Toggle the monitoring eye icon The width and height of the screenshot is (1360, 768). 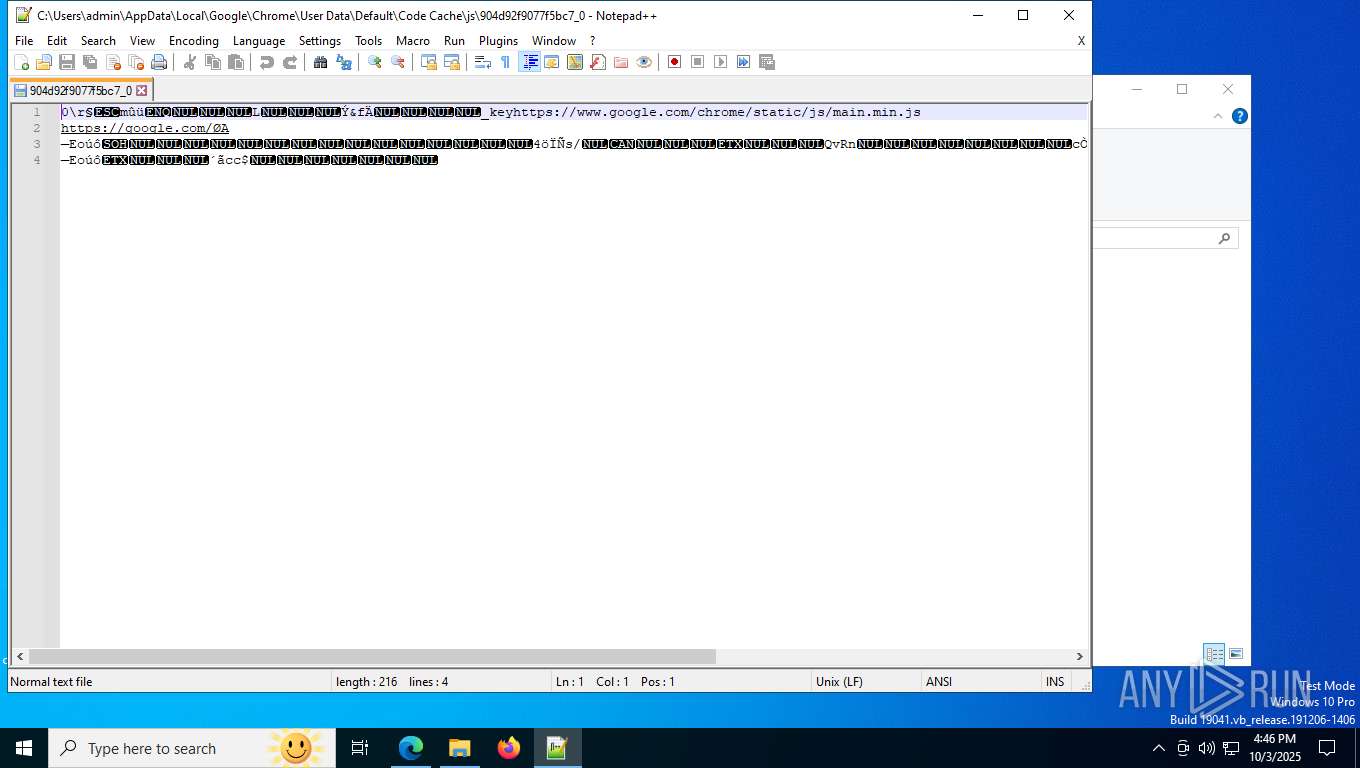(644, 62)
